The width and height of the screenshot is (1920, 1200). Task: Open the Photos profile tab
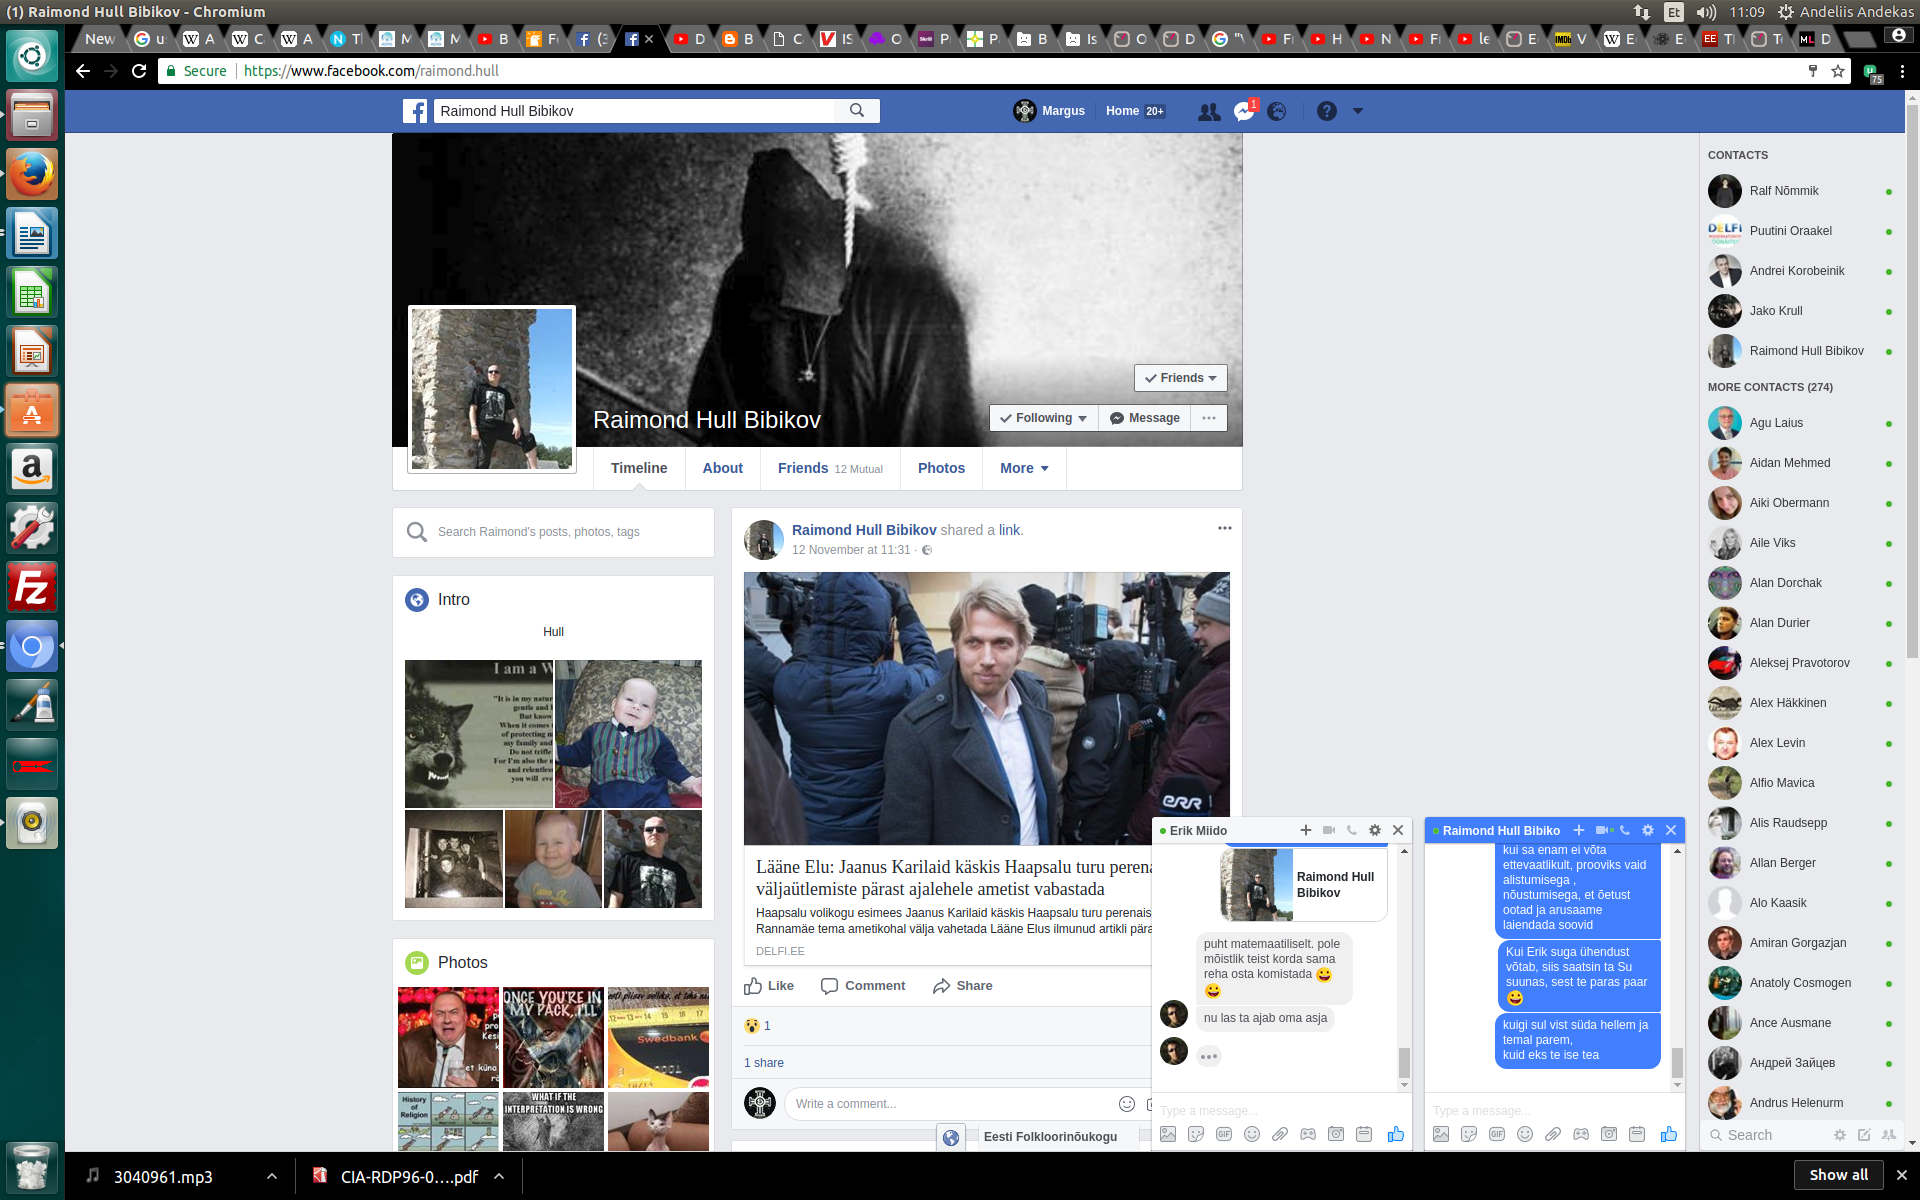941,468
